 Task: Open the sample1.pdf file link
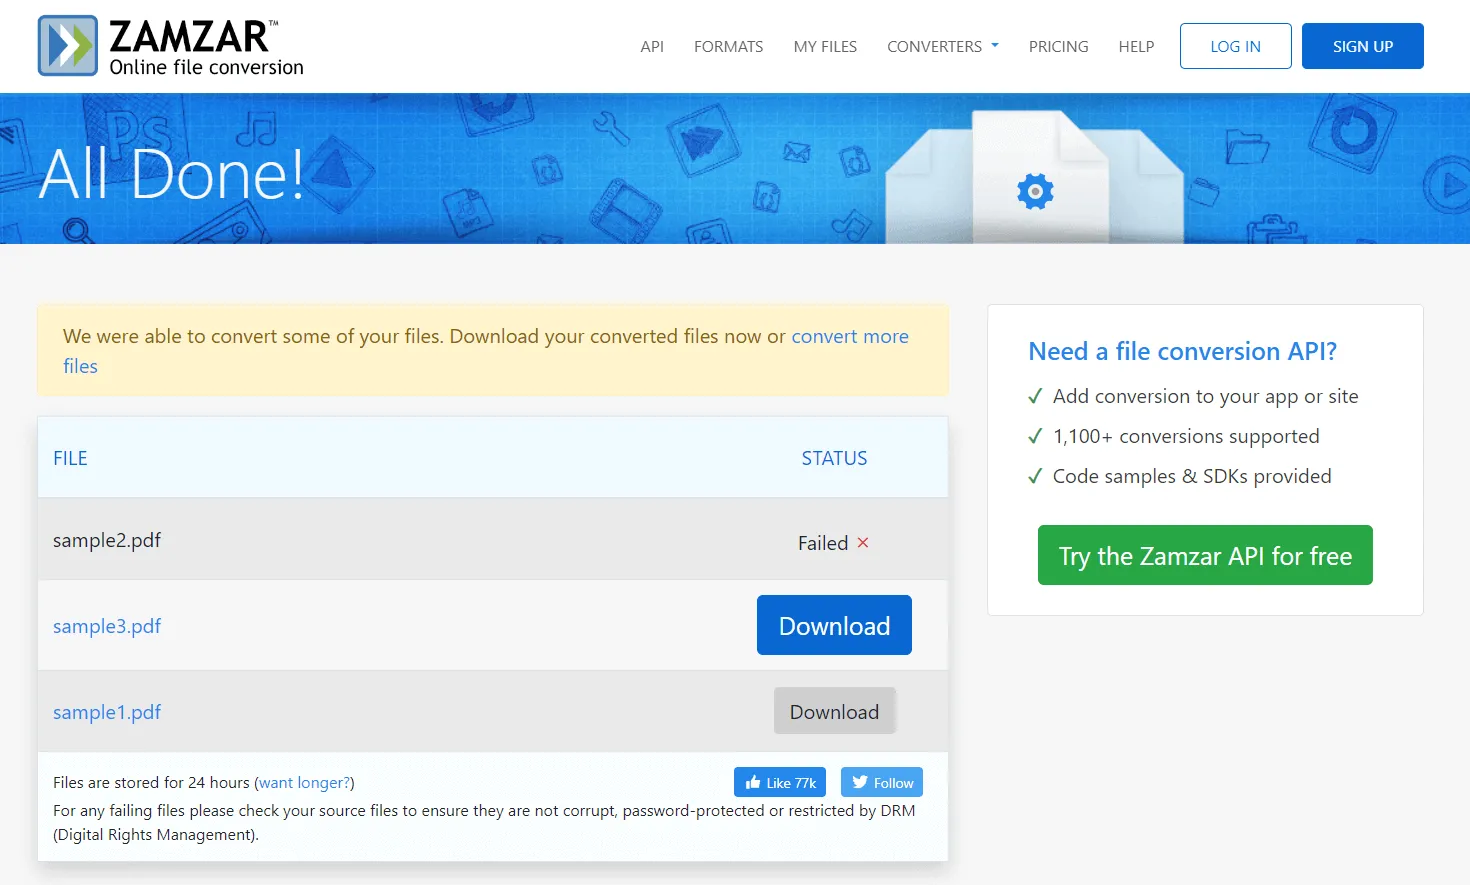(x=107, y=712)
